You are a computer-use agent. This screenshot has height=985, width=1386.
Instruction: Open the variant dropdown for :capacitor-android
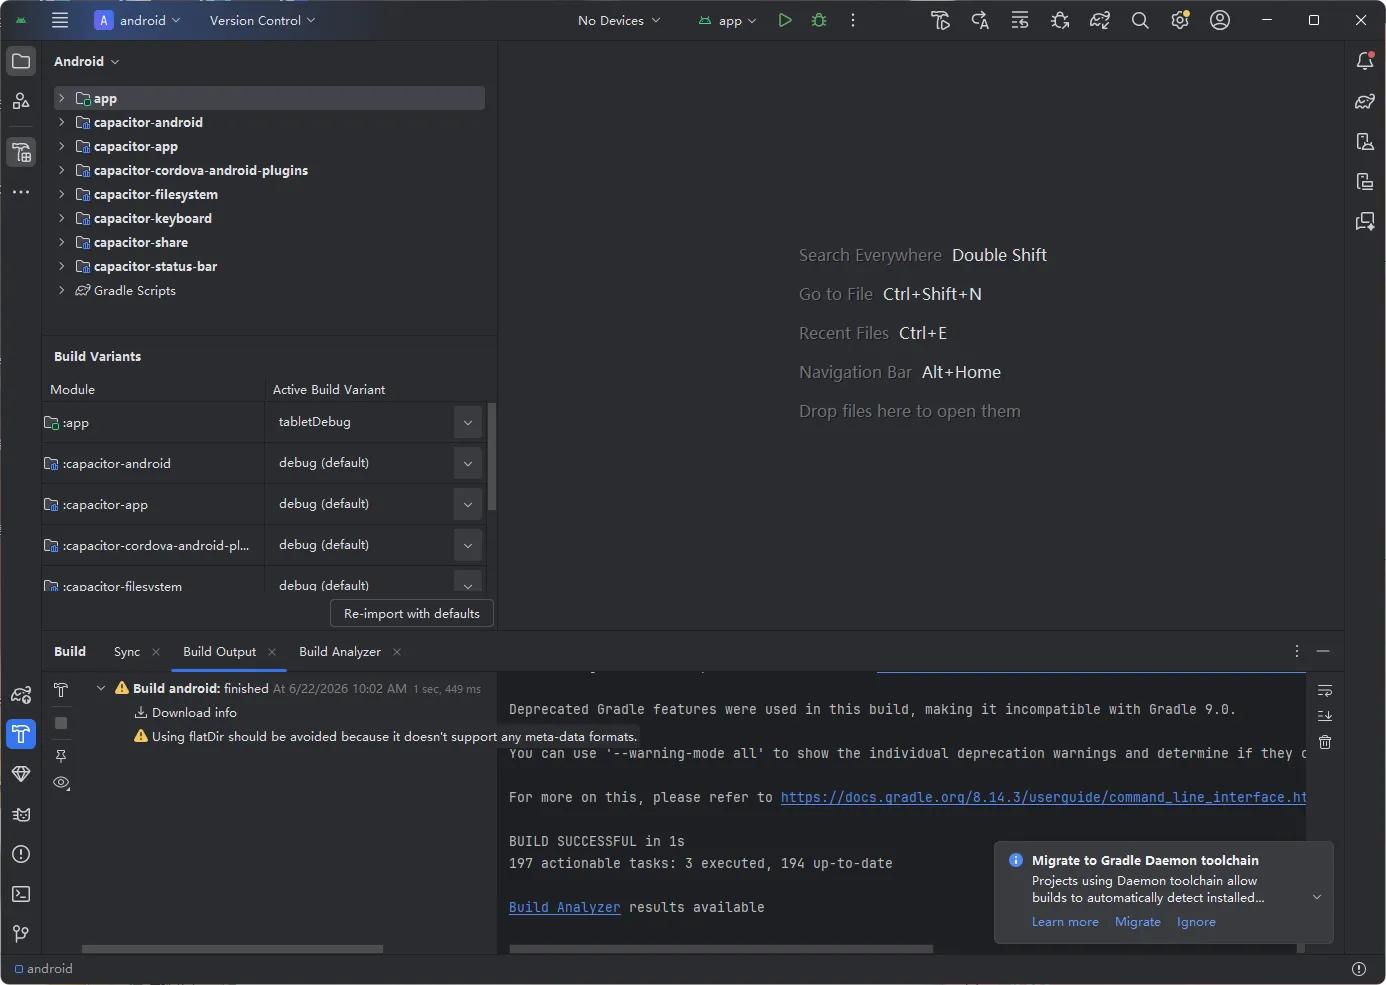[468, 463]
